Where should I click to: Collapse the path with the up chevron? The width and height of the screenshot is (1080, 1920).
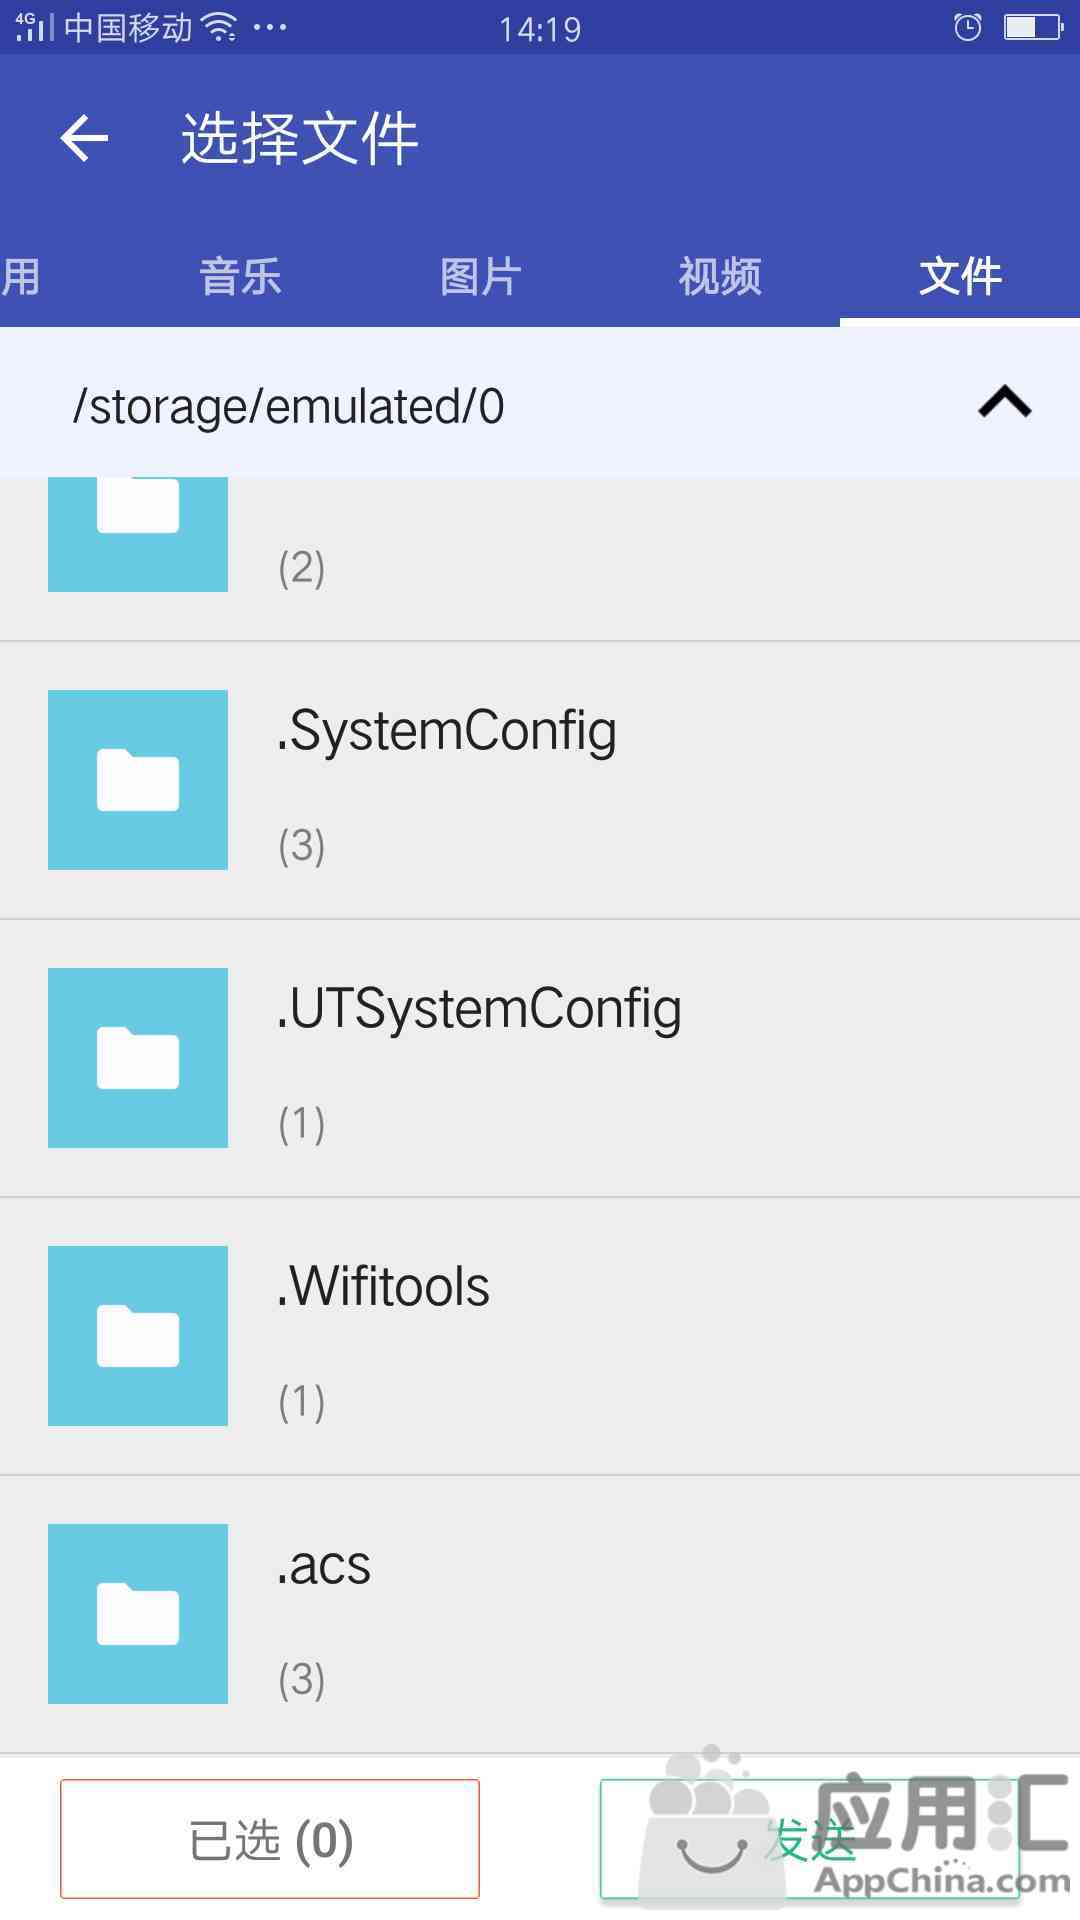(x=1004, y=403)
